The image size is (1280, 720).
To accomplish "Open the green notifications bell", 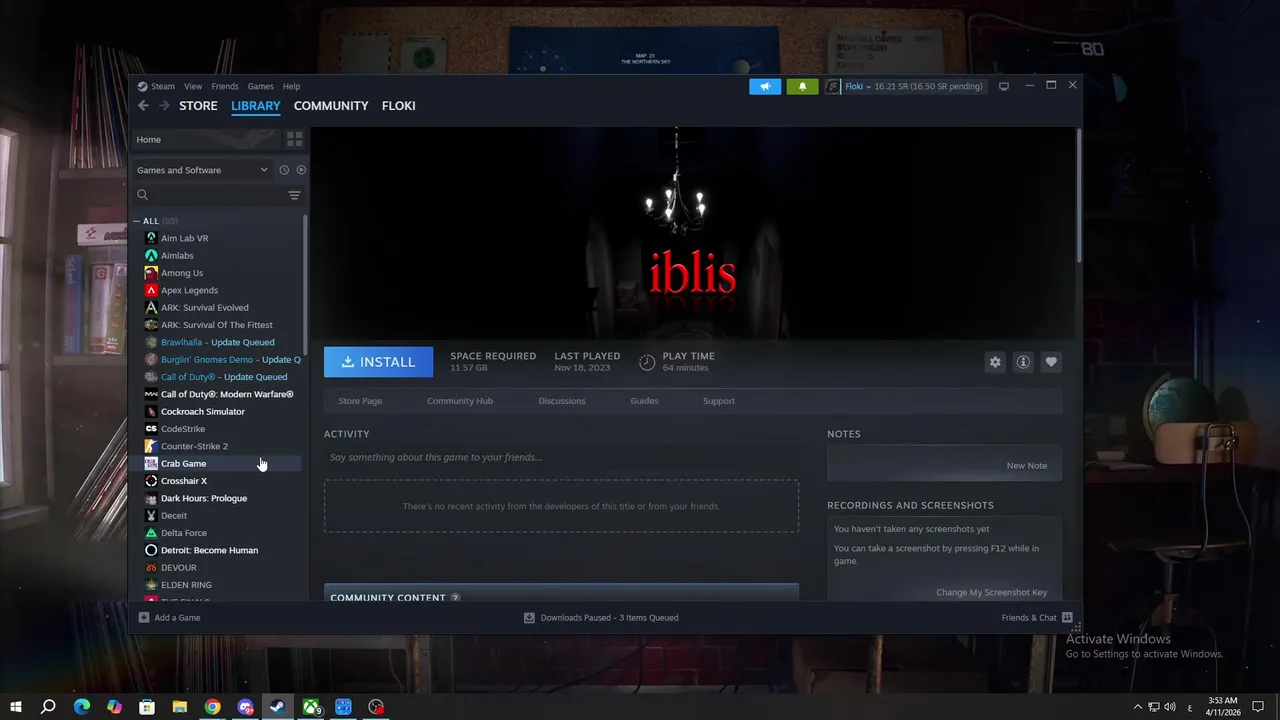I will click(x=802, y=86).
